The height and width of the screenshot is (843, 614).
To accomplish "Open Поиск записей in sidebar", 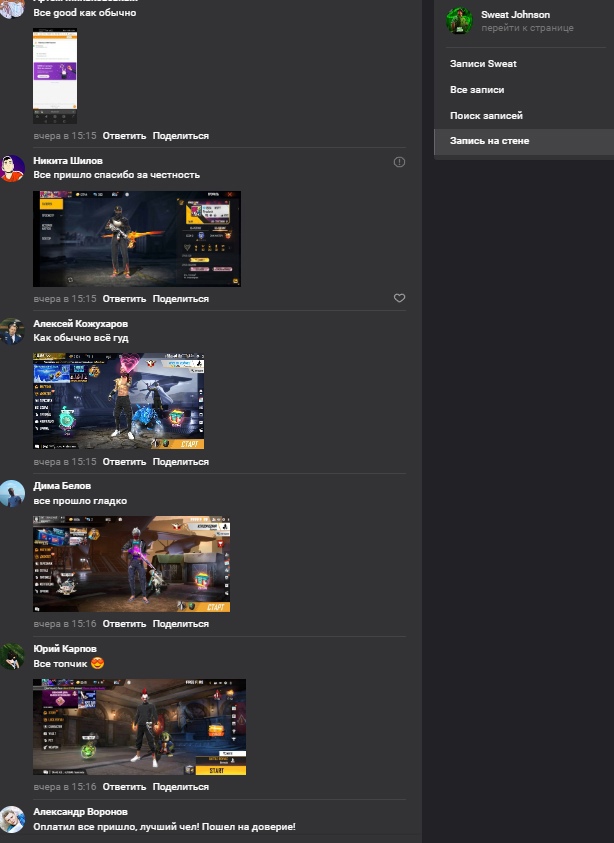I will click(486, 116).
